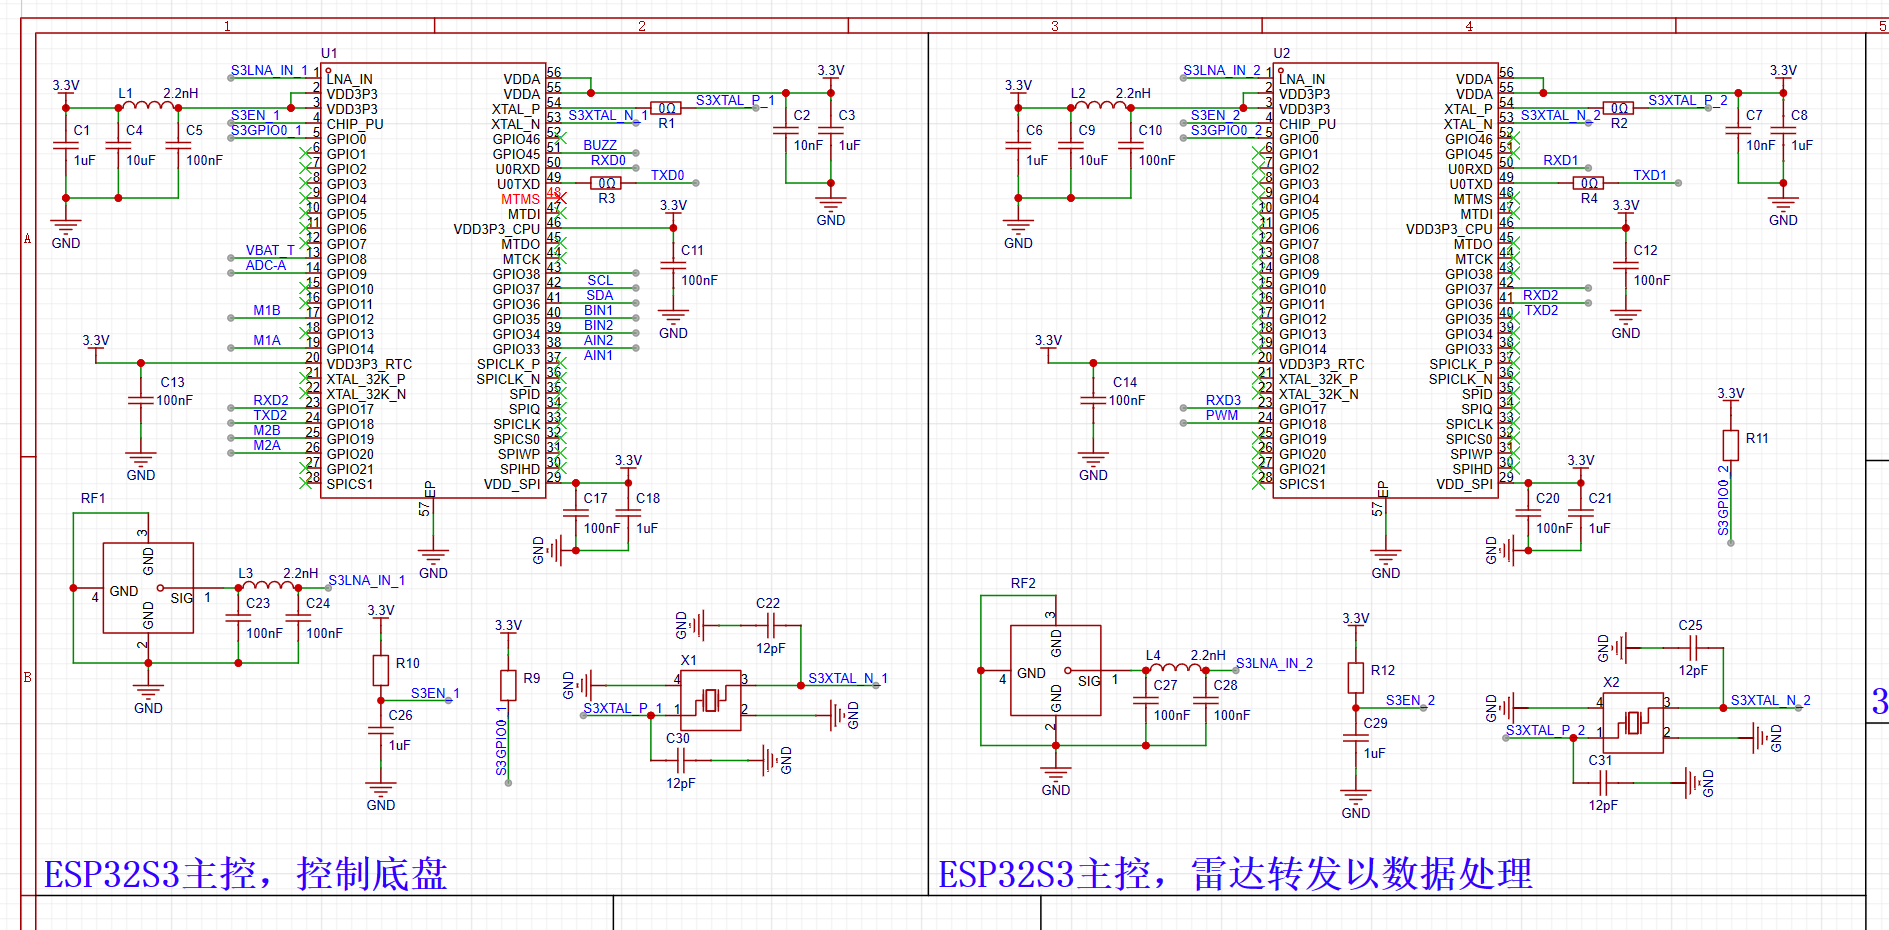Viewport: 1889px width, 930px height.
Task: Select the C28 capacitor label
Action: (x=1226, y=685)
